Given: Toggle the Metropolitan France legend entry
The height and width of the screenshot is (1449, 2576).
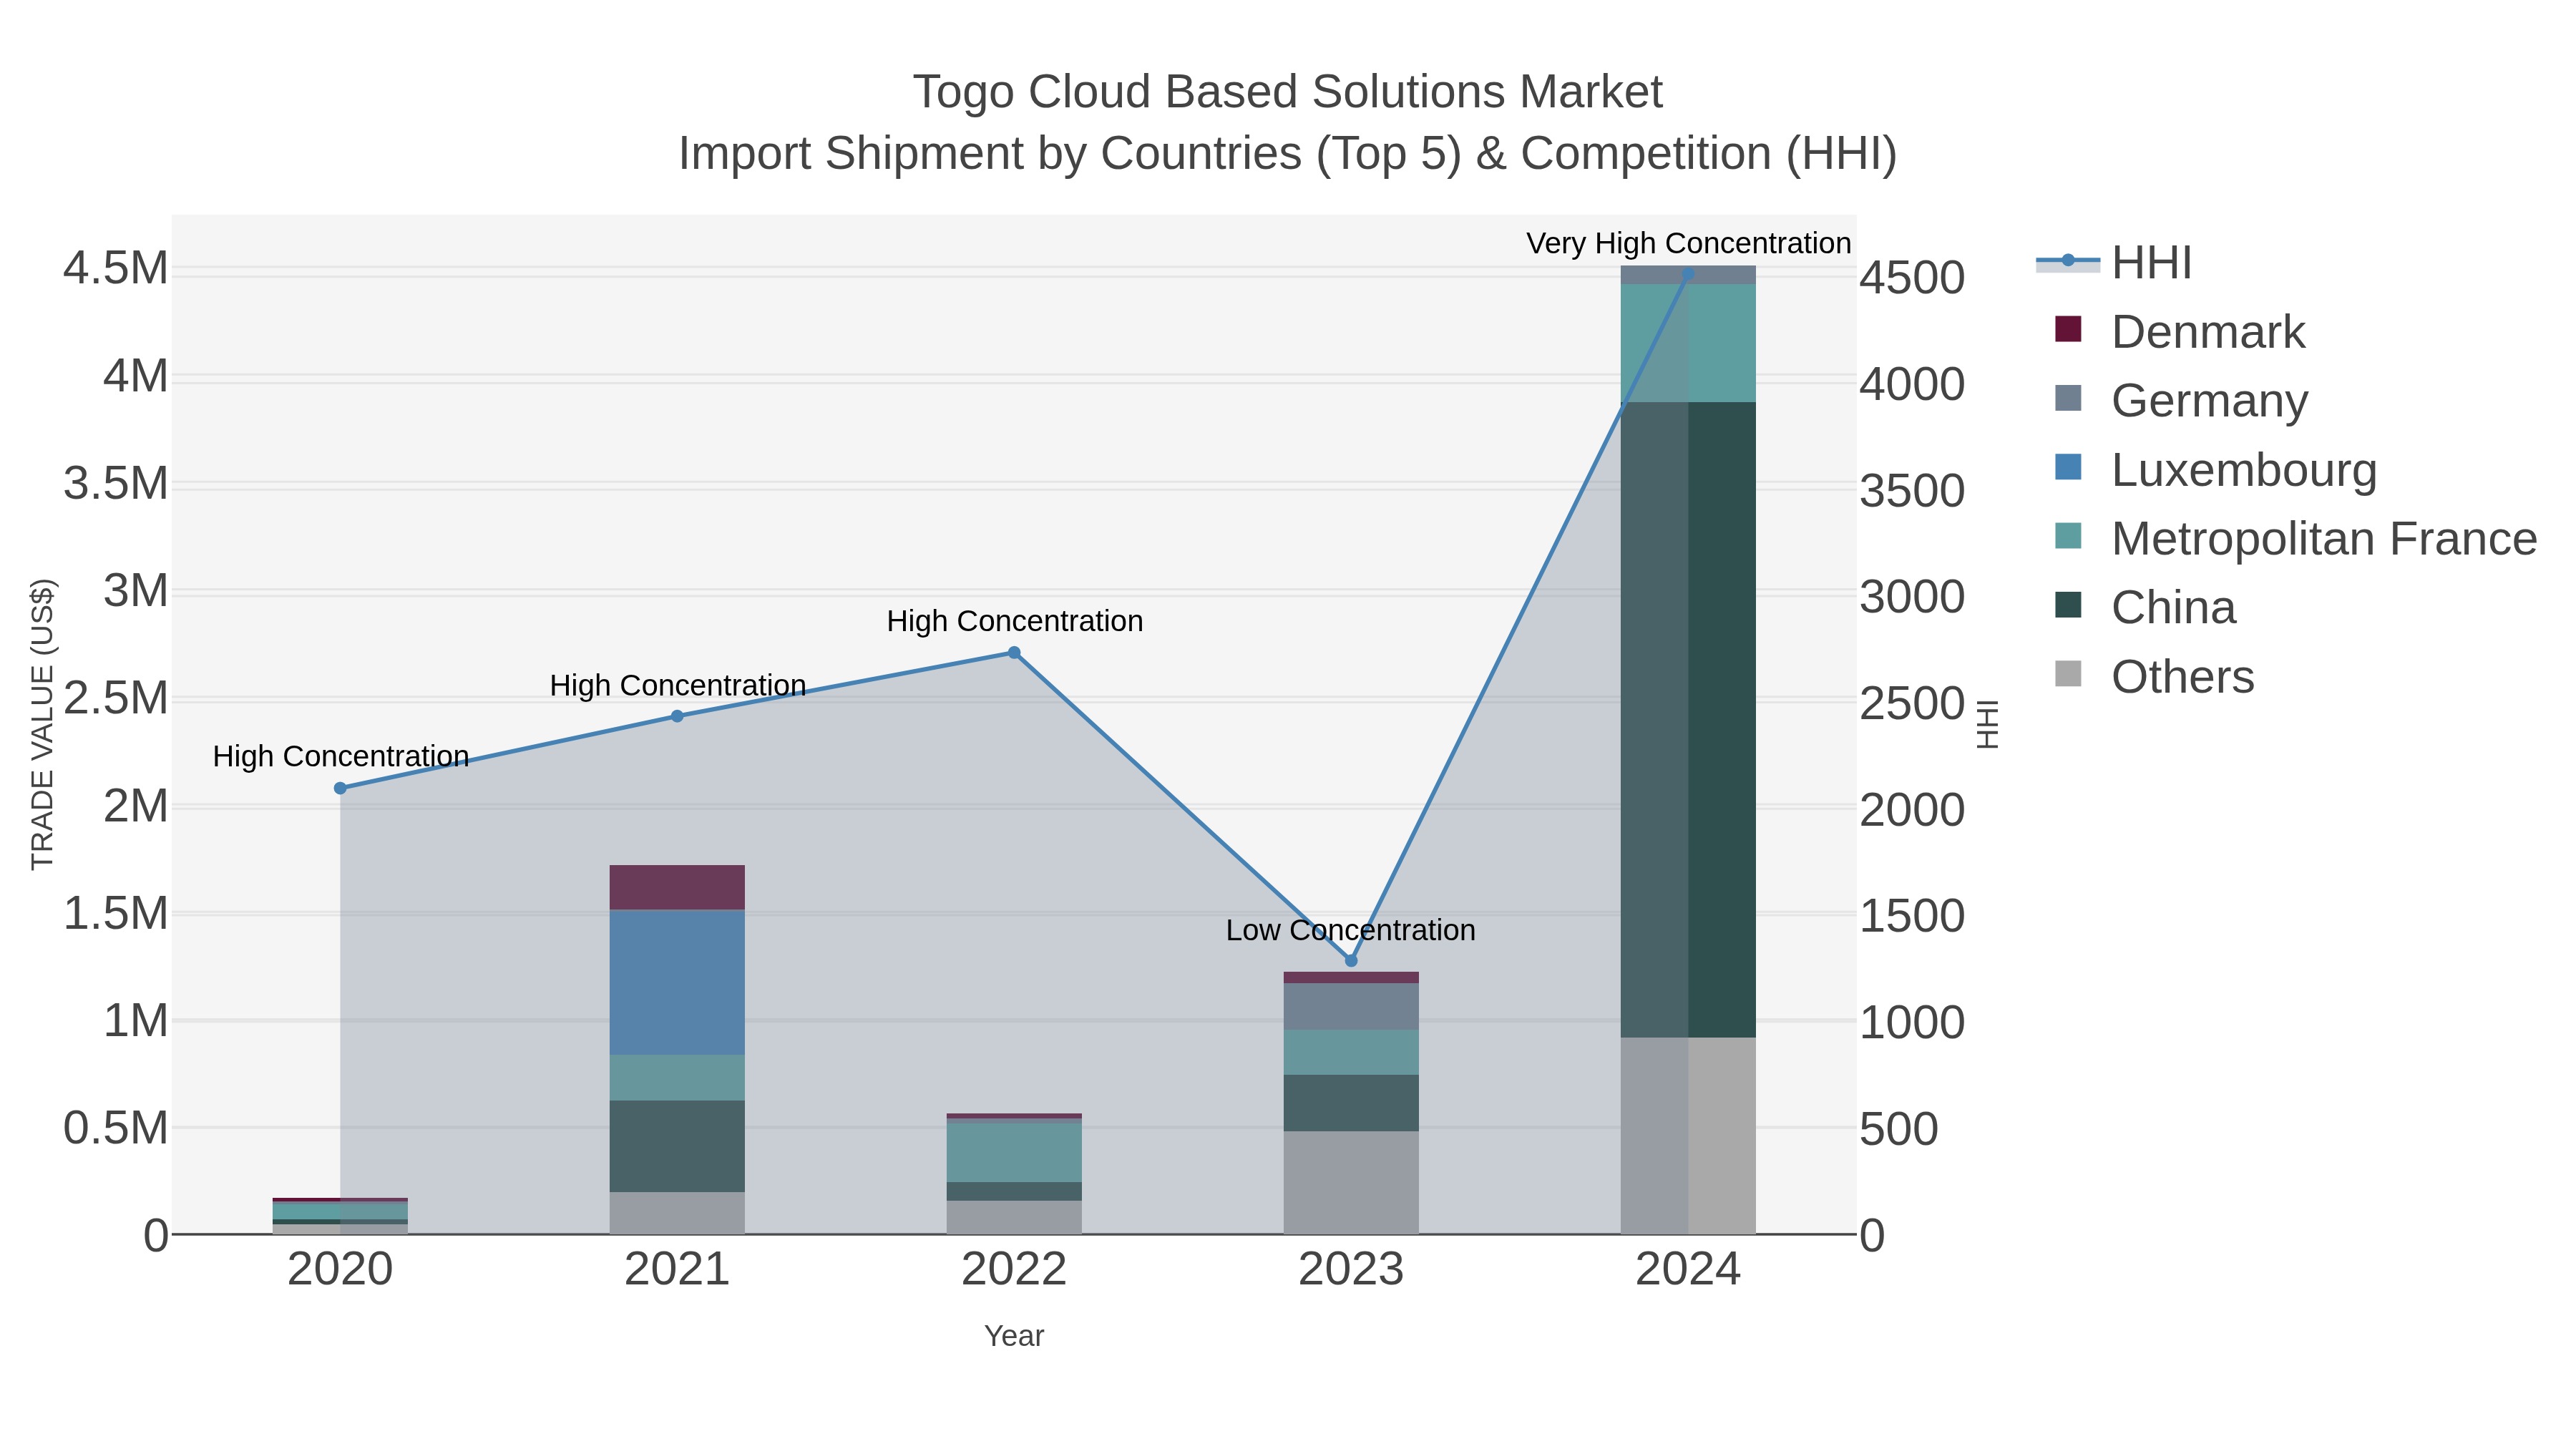Looking at the screenshot, I should coord(2295,539).
